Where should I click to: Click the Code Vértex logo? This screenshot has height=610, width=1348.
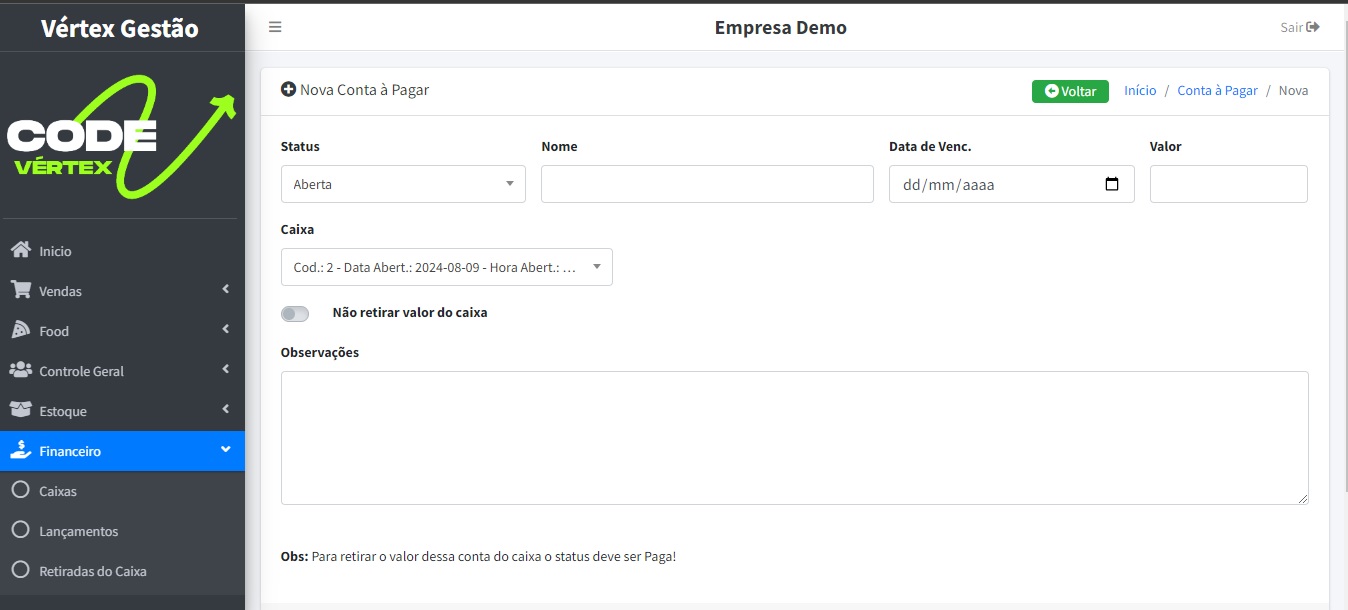tap(121, 136)
